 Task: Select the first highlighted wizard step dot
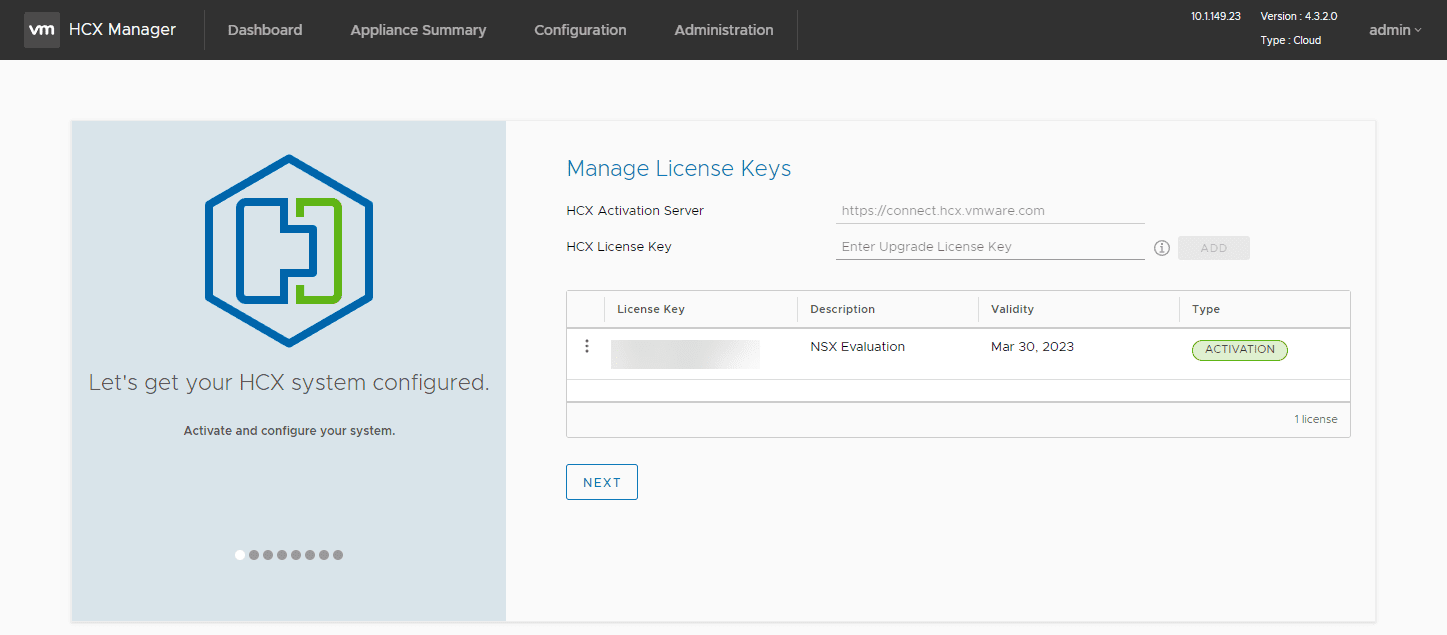click(x=240, y=555)
